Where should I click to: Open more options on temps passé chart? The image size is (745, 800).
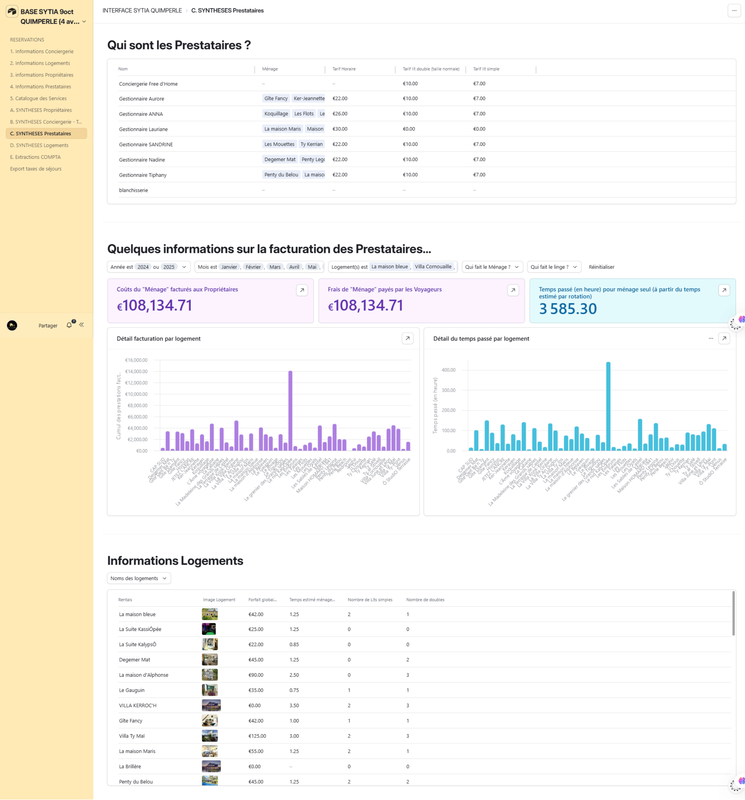point(711,339)
